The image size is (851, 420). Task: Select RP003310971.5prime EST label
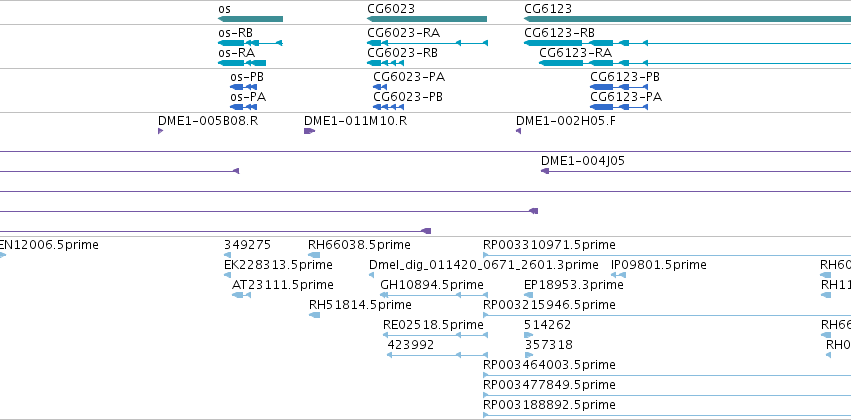tap(549, 245)
